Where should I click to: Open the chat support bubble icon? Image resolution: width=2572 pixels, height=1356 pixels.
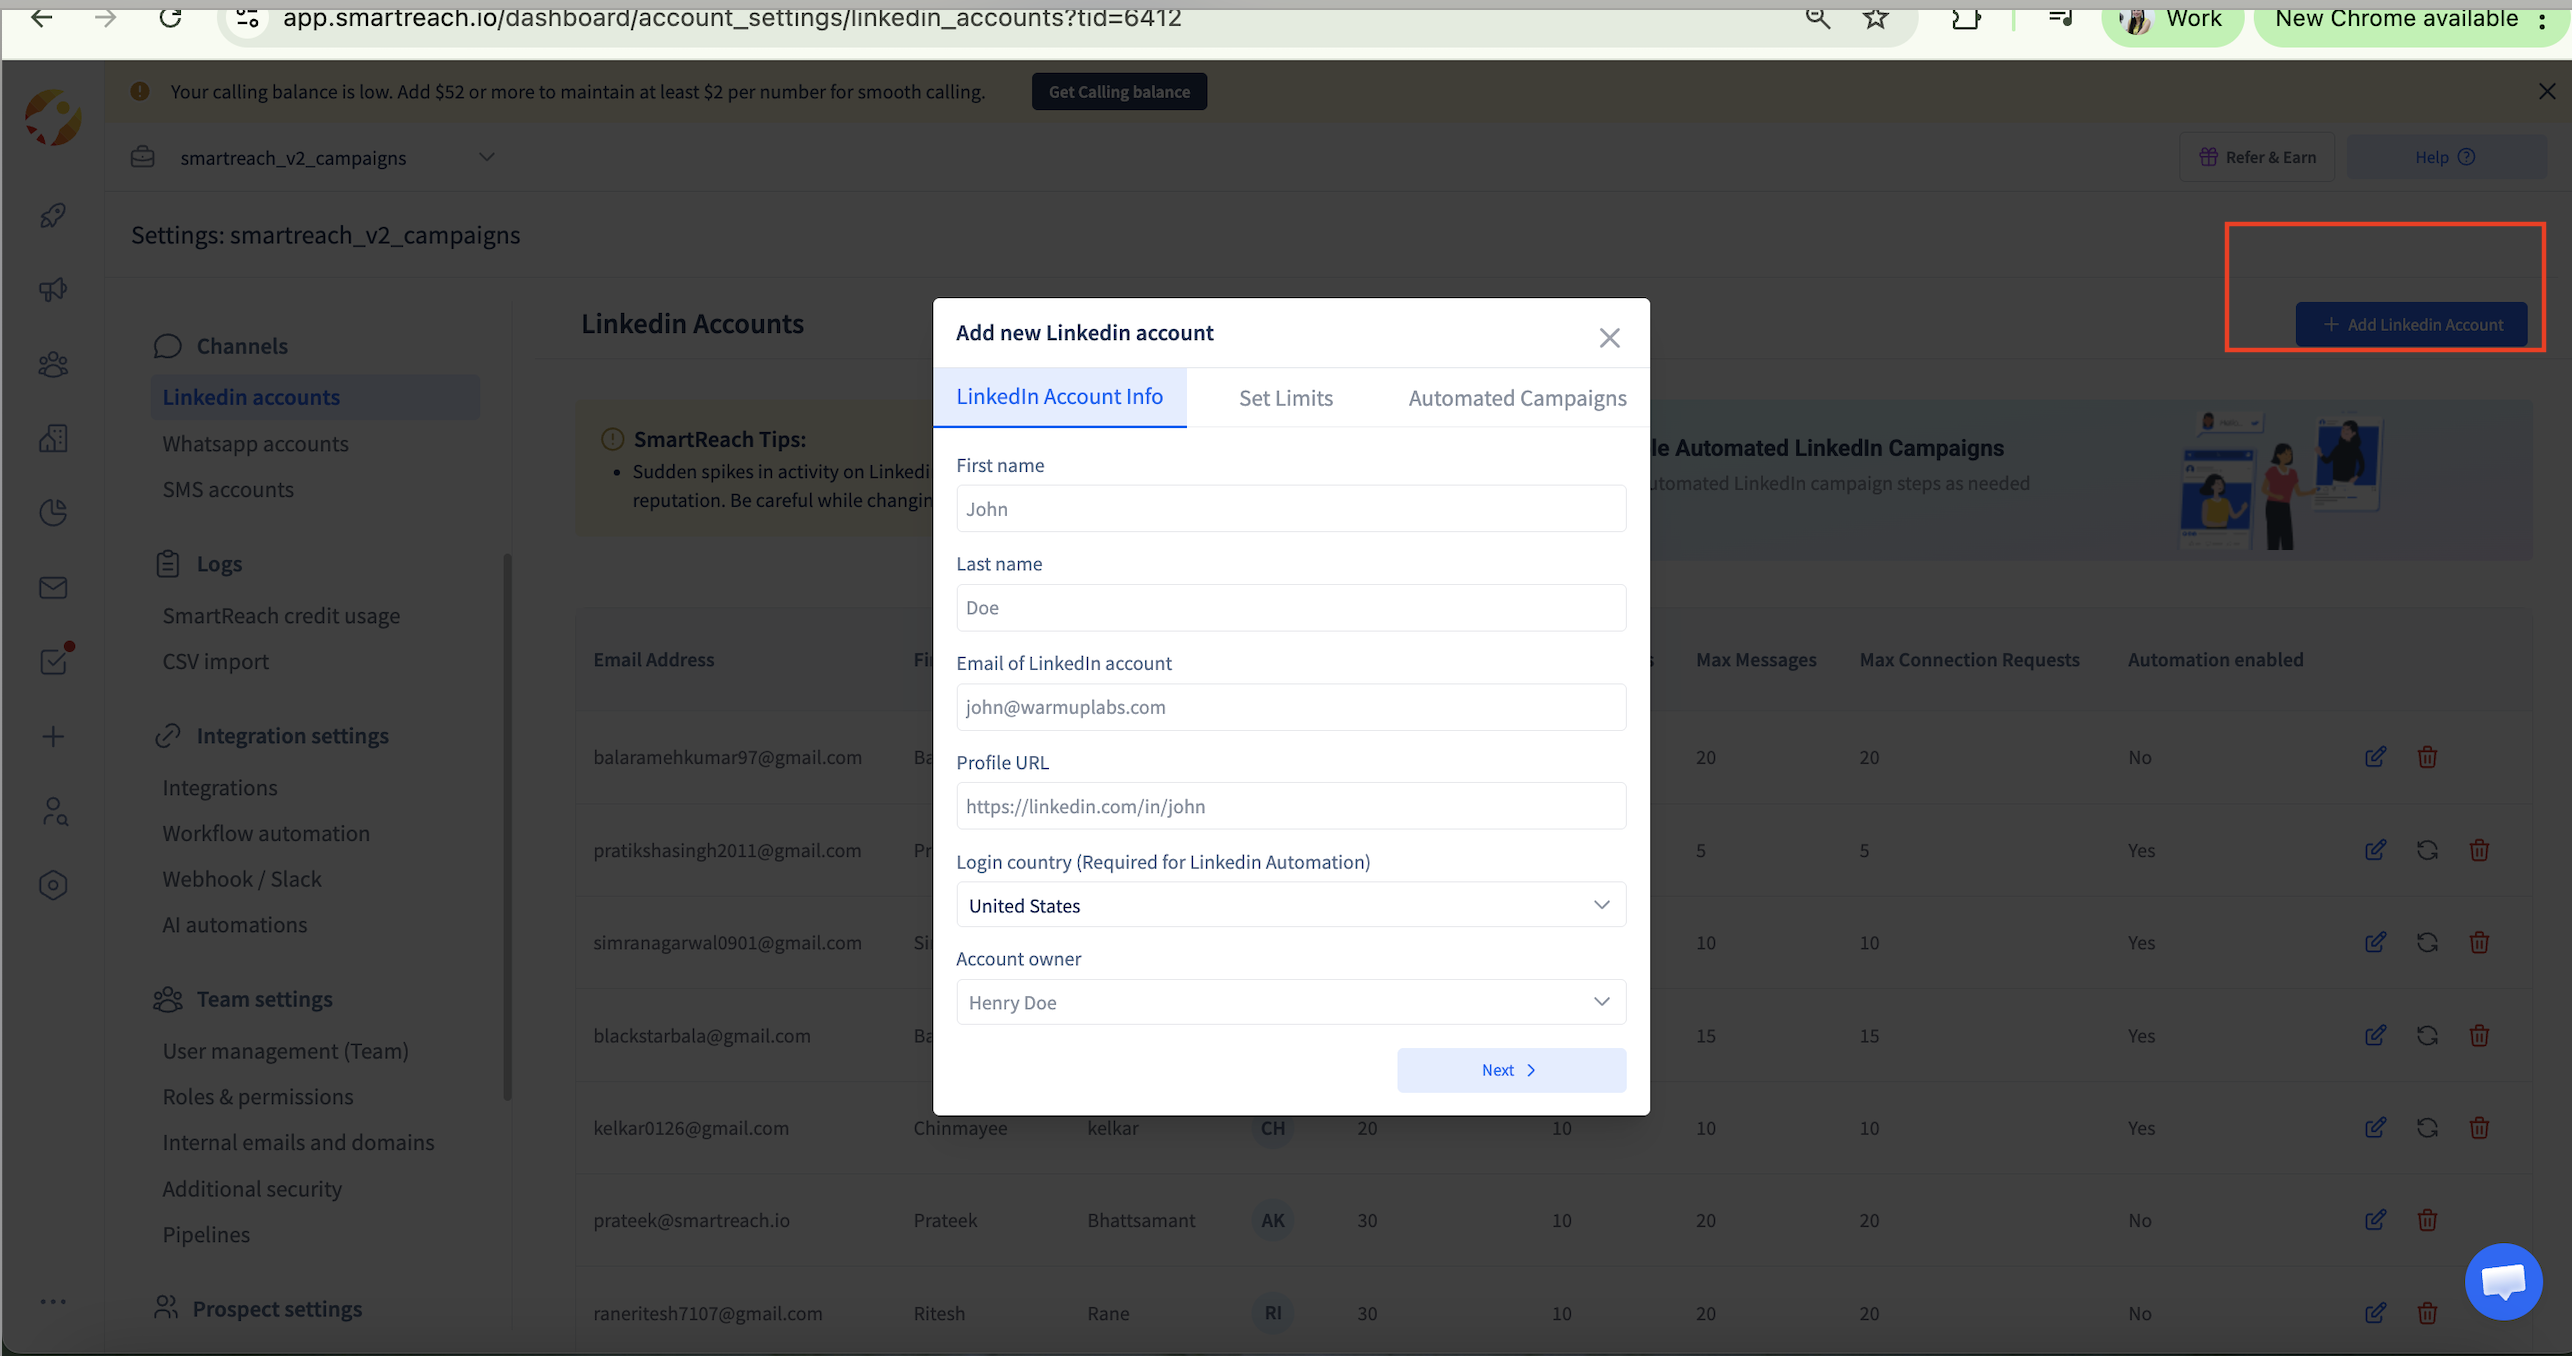[x=2503, y=1281]
